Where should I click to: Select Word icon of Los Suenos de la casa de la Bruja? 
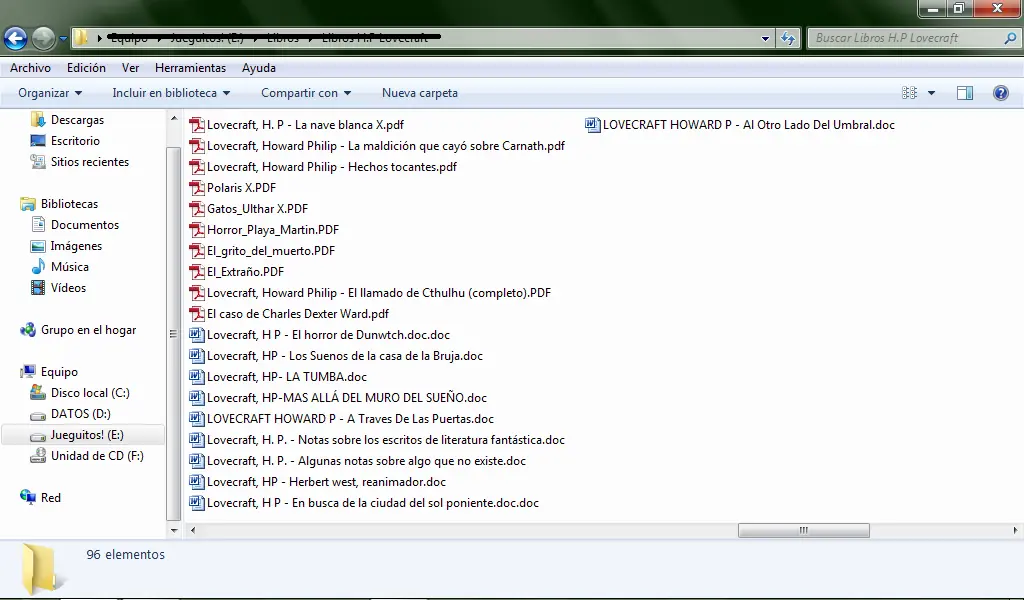(197, 356)
